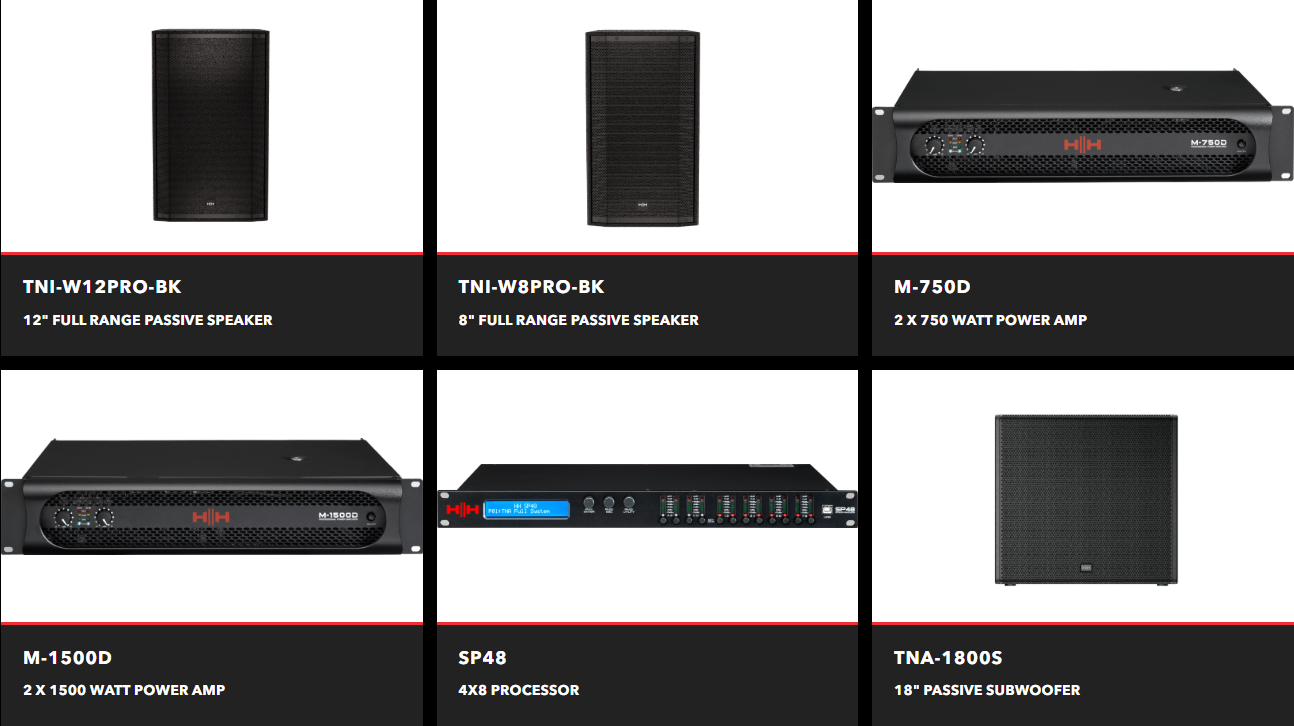Image resolution: width=1294 pixels, height=726 pixels.
Task: Click the HH logo on SP48 processor
Action: (462, 509)
